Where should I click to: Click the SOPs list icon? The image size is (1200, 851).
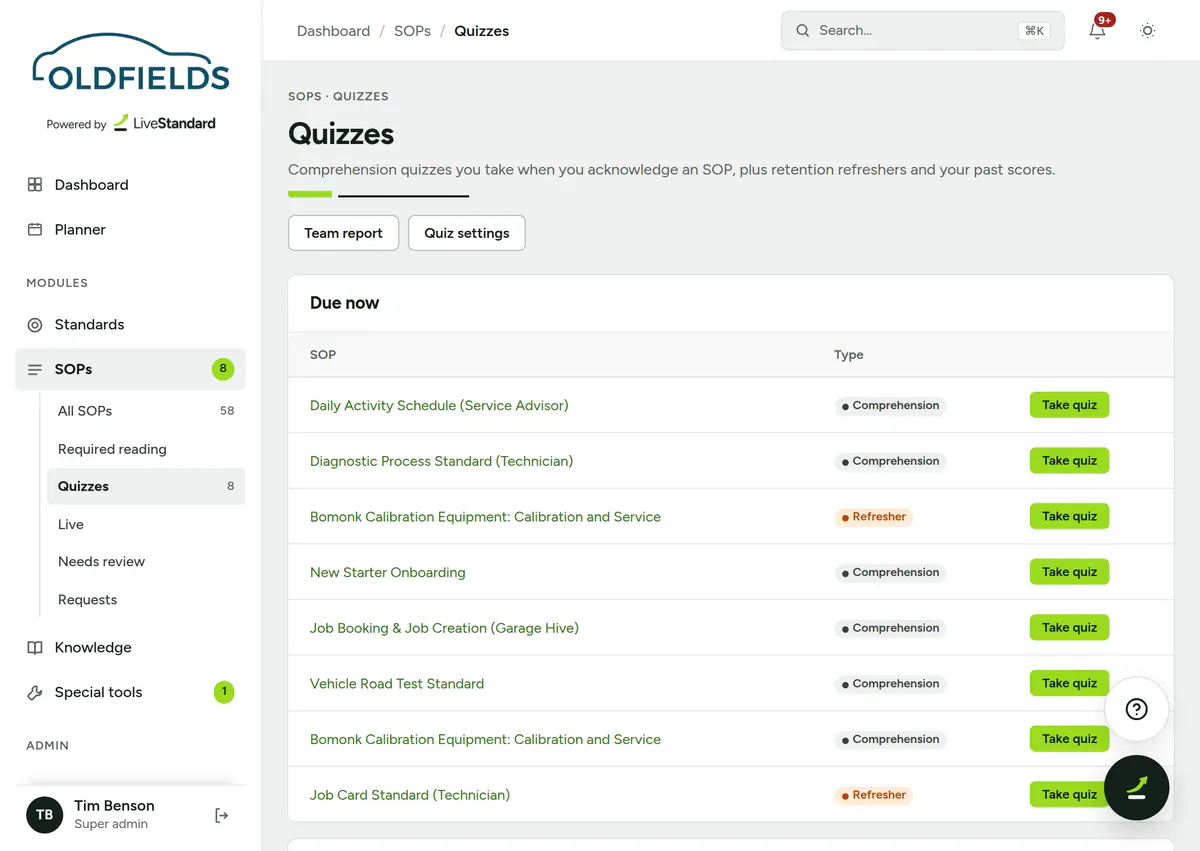tap(35, 370)
